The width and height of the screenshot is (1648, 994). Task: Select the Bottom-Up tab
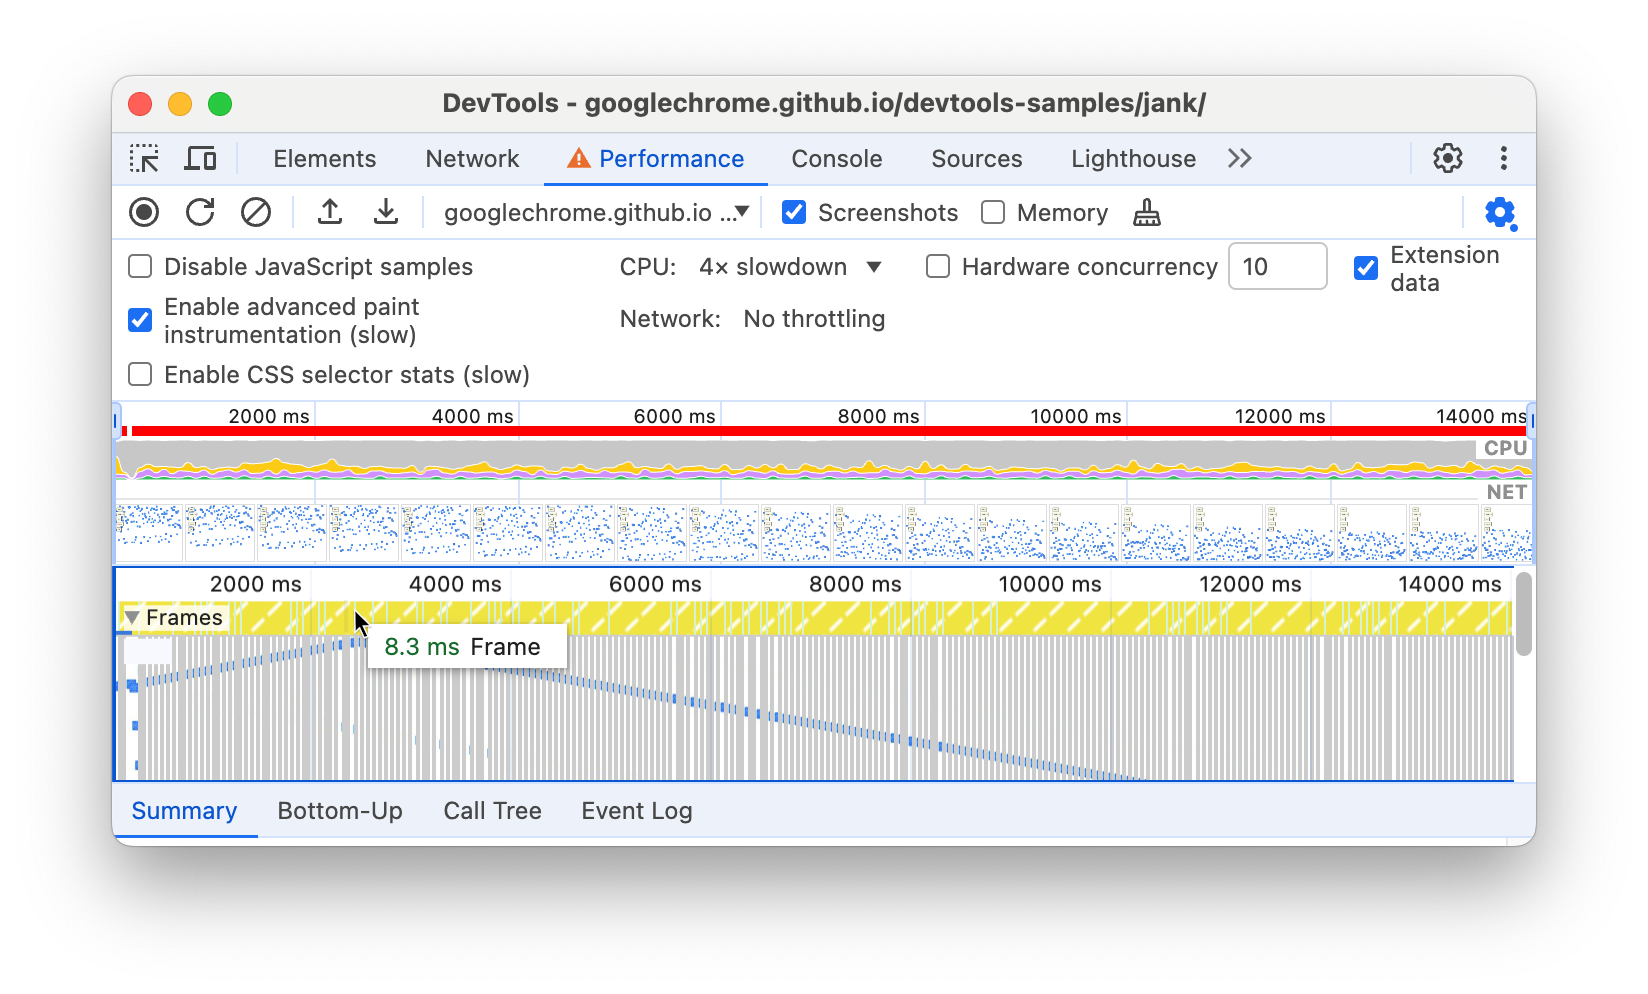340,811
